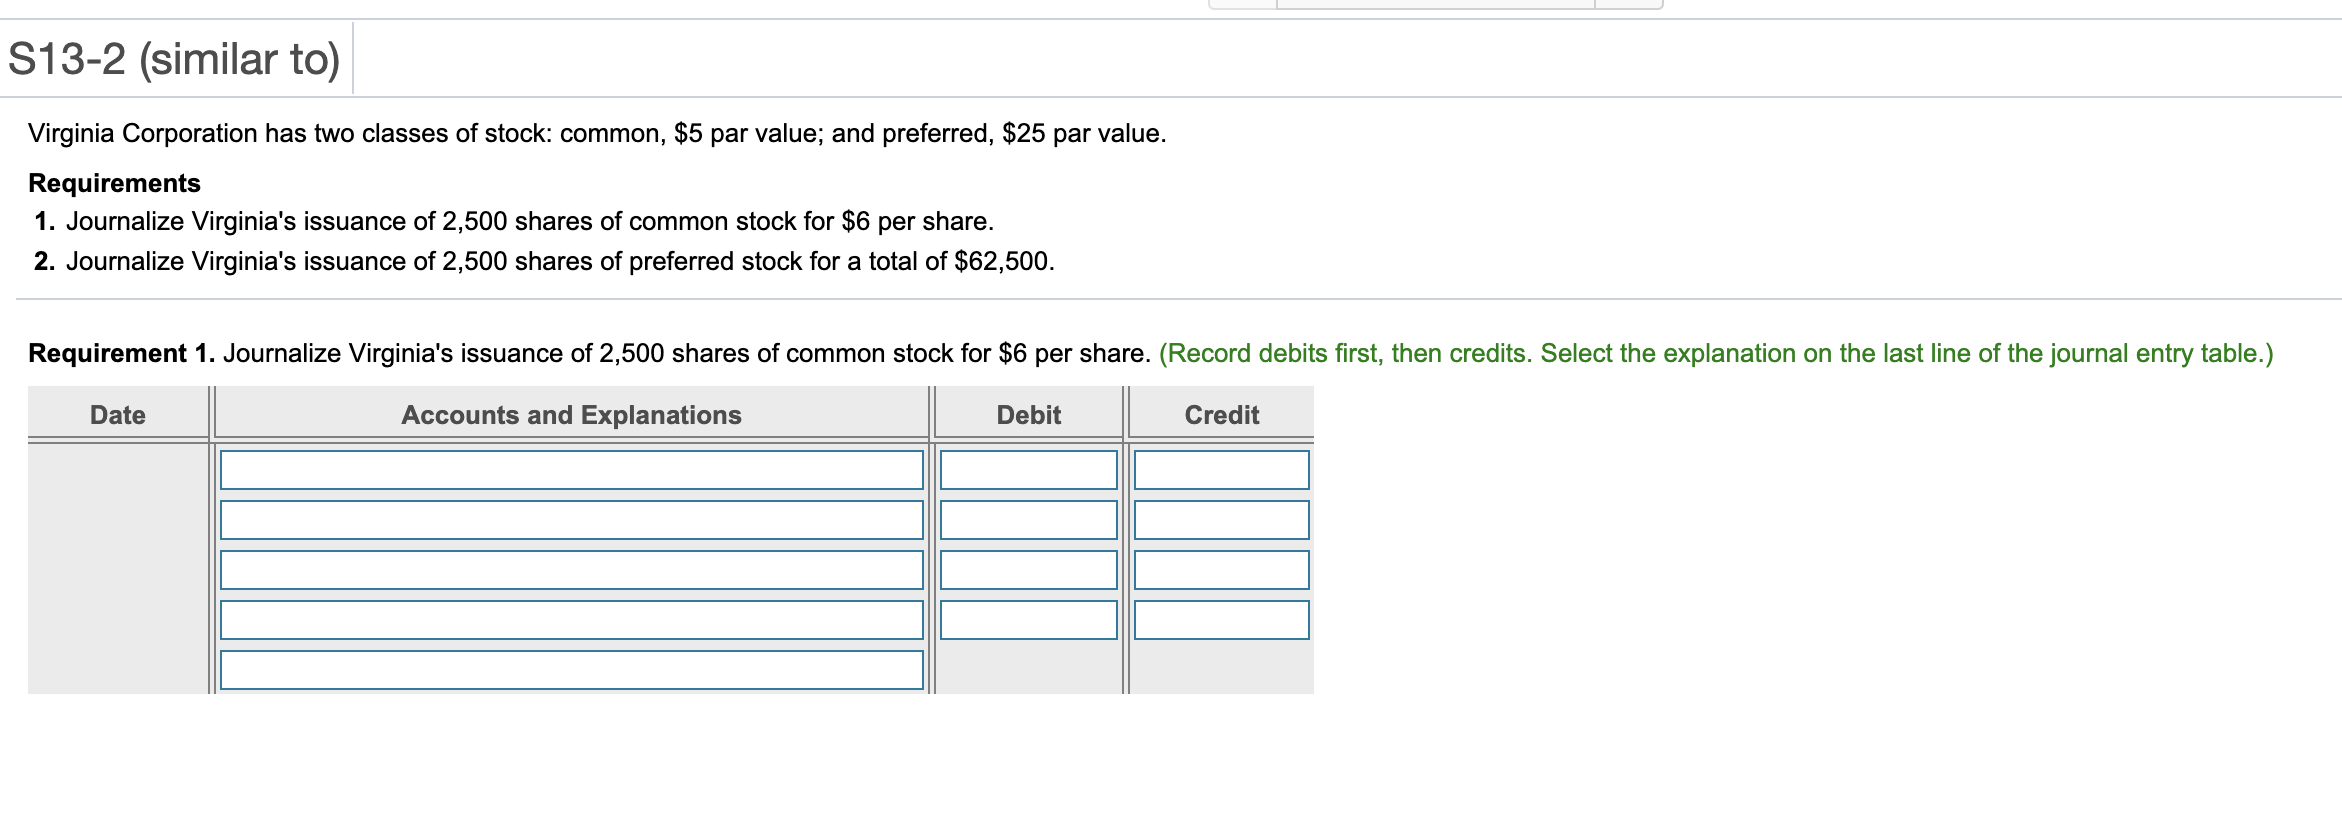2342x838 pixels.
Task: Click the Accounts and Explanations column header
Action: pyautogui.click(x=570, y=414)
